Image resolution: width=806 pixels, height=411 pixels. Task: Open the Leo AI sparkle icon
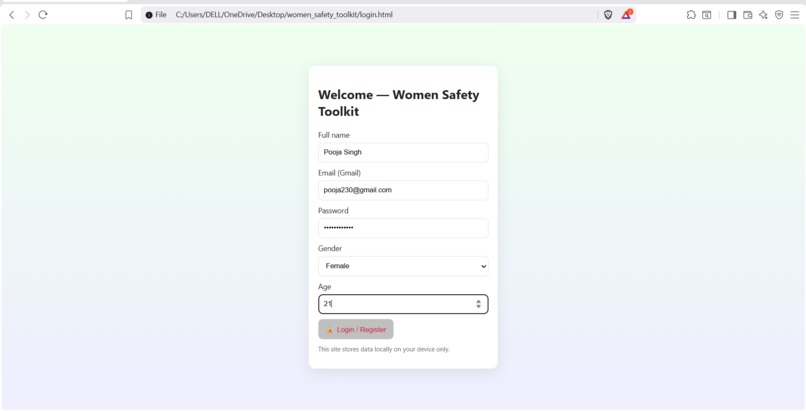click(763, 15)
